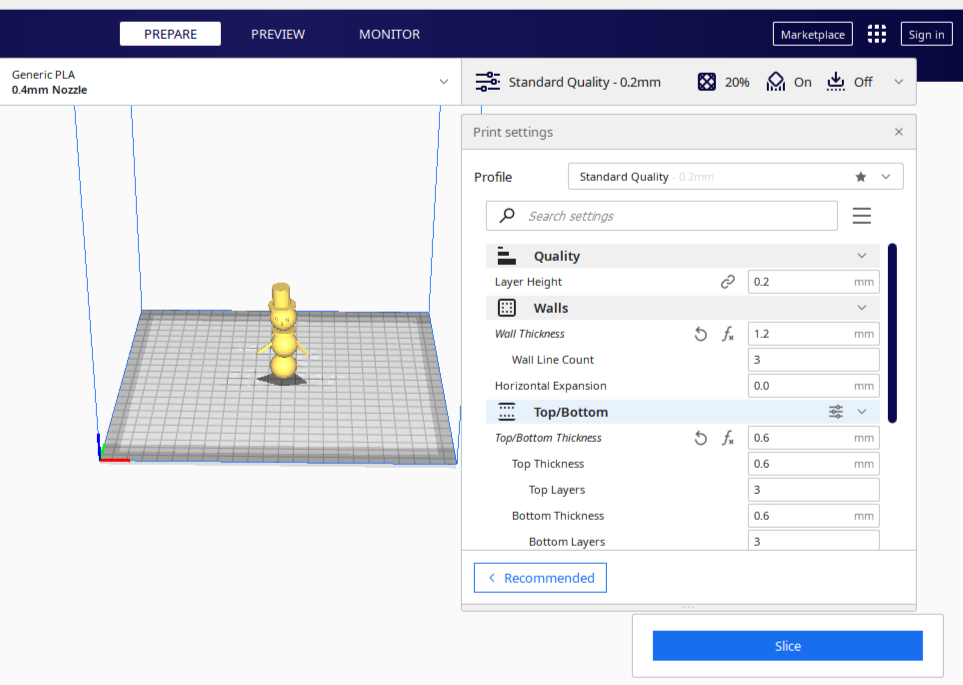The image size is (963, 685).
Task: Edit the Wall Thickness value field
Action: click(813, 334)
